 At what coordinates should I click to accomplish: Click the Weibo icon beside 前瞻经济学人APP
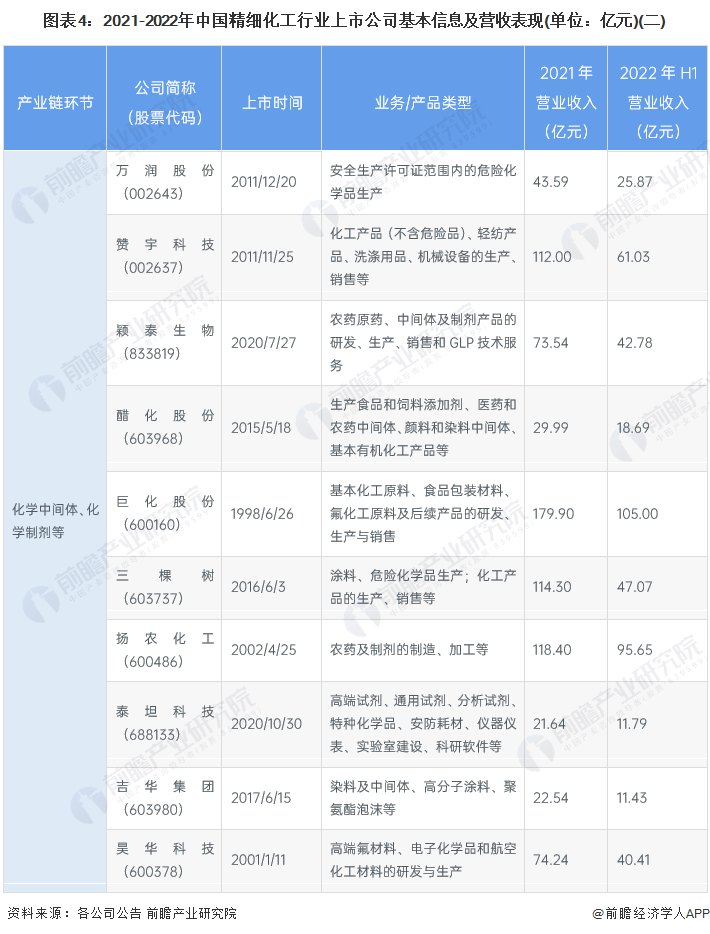[x=597, y=913]
